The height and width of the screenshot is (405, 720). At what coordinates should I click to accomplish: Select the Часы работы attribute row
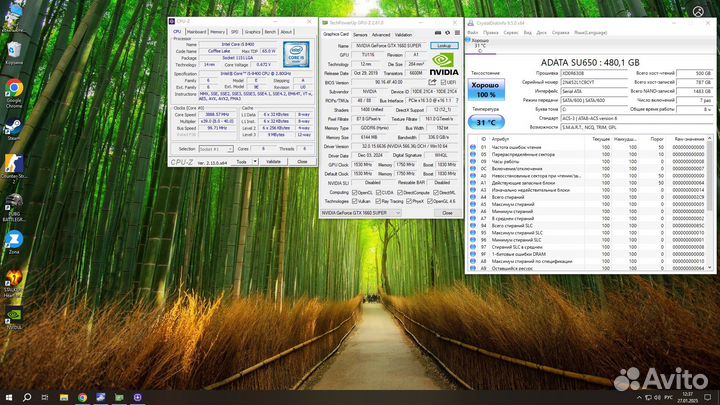click(588, 162)
